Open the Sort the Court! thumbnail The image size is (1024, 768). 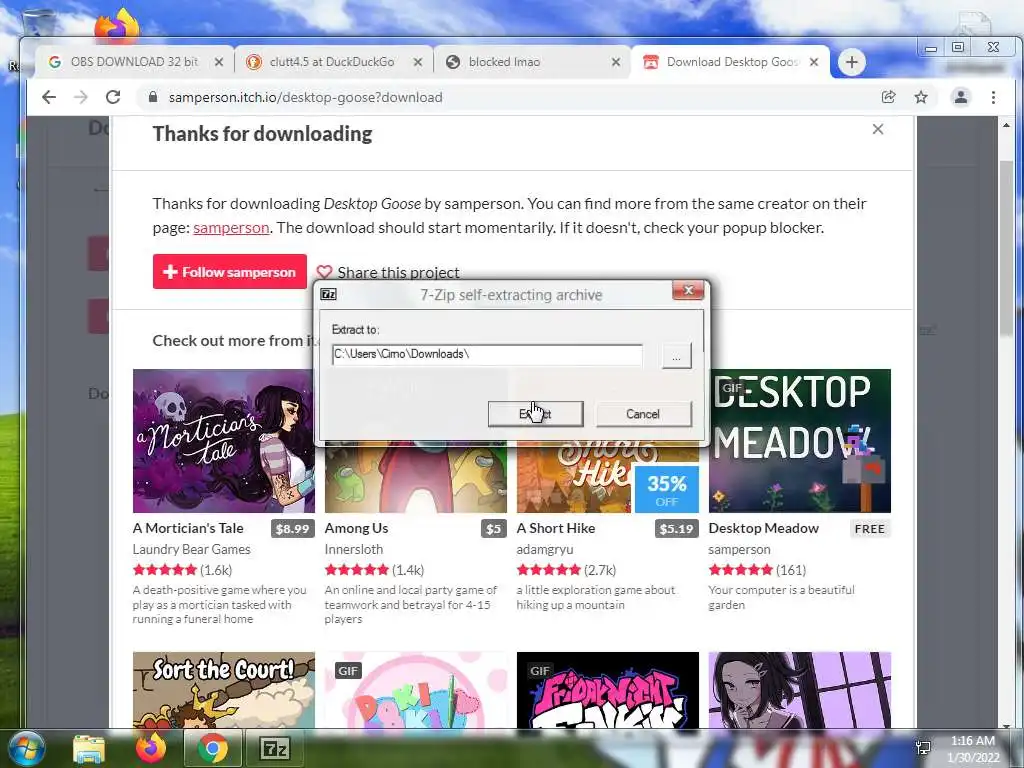point(224,690)
